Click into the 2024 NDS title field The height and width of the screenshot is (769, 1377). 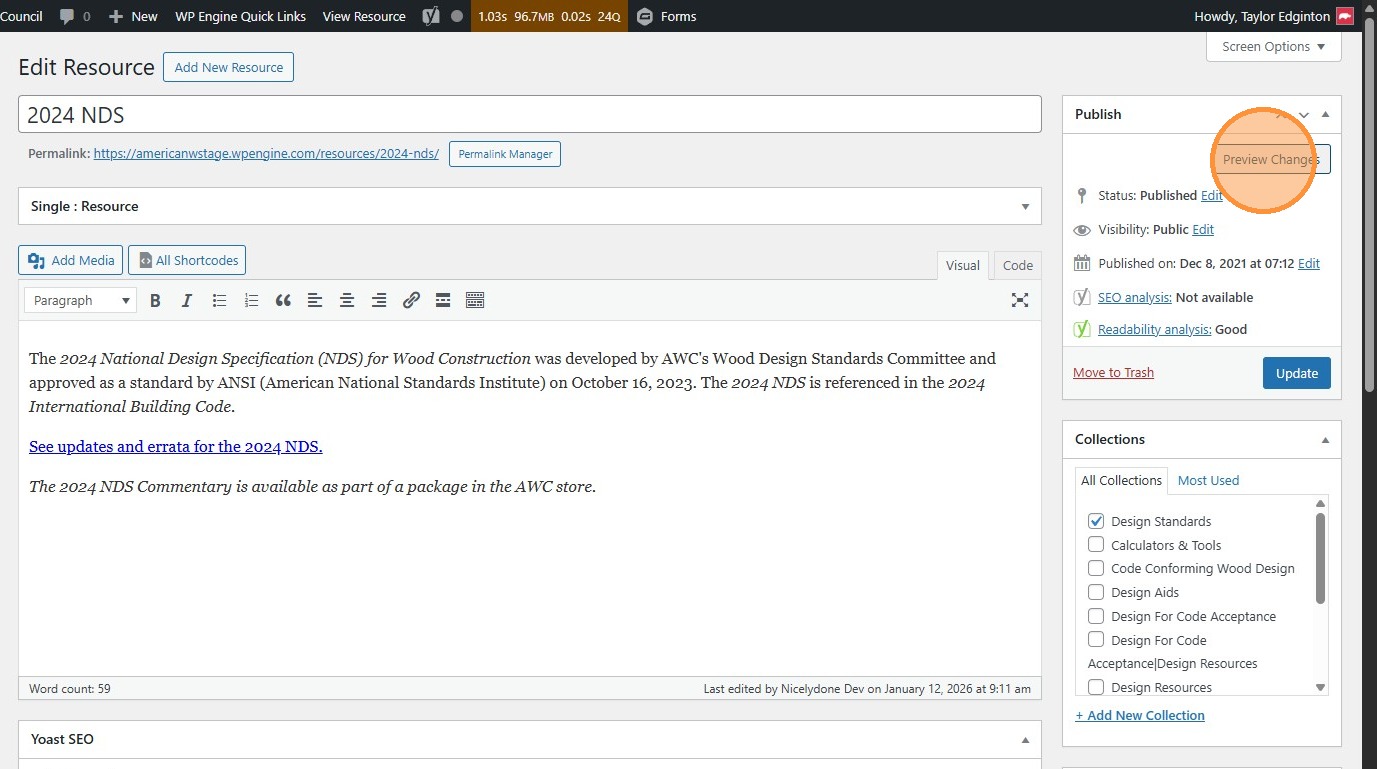tap(530, 115)
